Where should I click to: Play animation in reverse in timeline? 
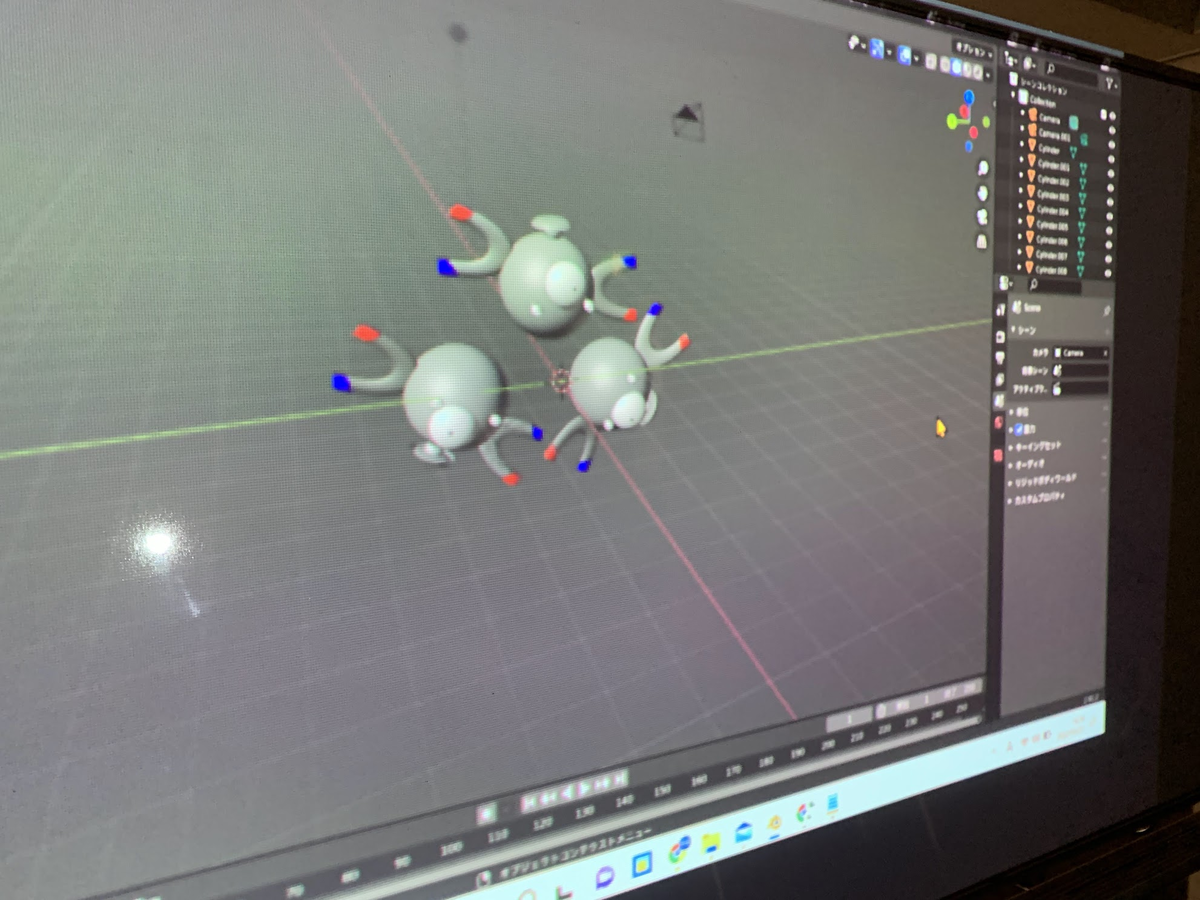(567, 792)
